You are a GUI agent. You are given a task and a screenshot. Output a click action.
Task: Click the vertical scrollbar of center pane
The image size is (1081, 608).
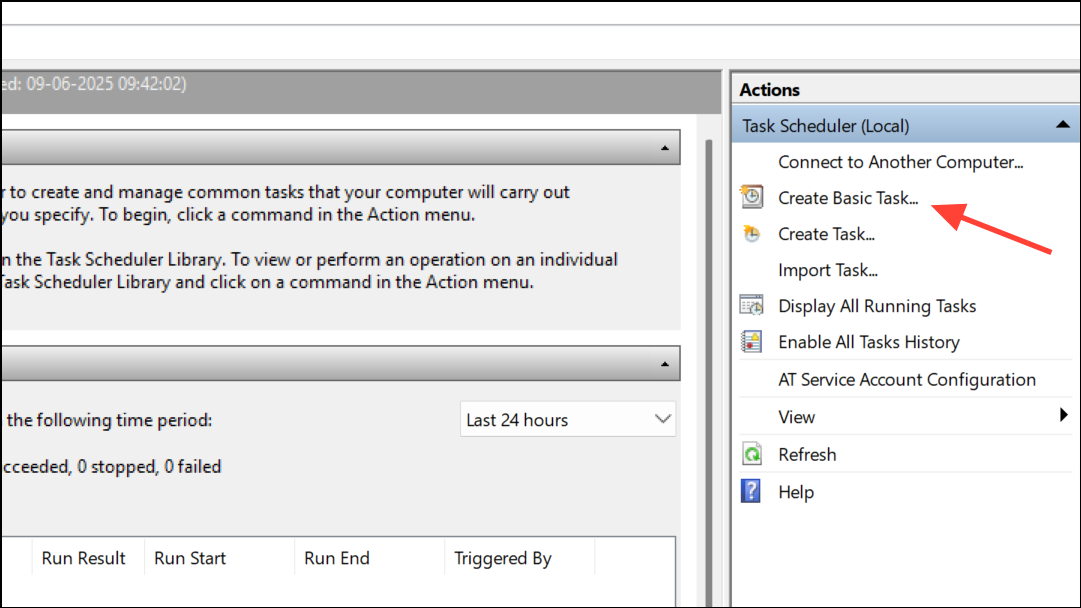pos(708,372)
